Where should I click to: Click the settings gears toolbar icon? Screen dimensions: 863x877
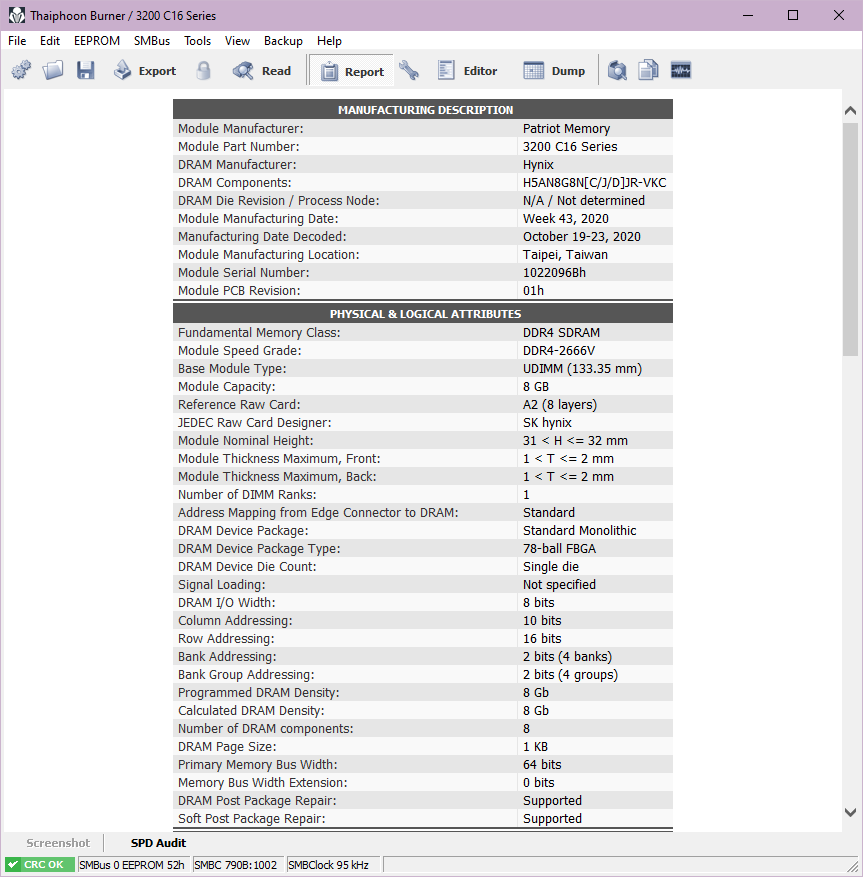21,70
